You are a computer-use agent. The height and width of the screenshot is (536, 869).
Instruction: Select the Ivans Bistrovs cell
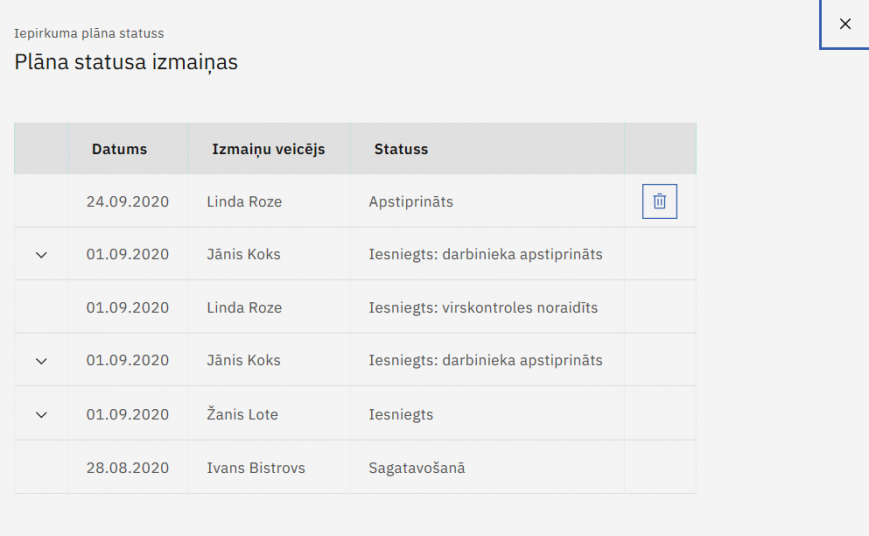[256, 468]
